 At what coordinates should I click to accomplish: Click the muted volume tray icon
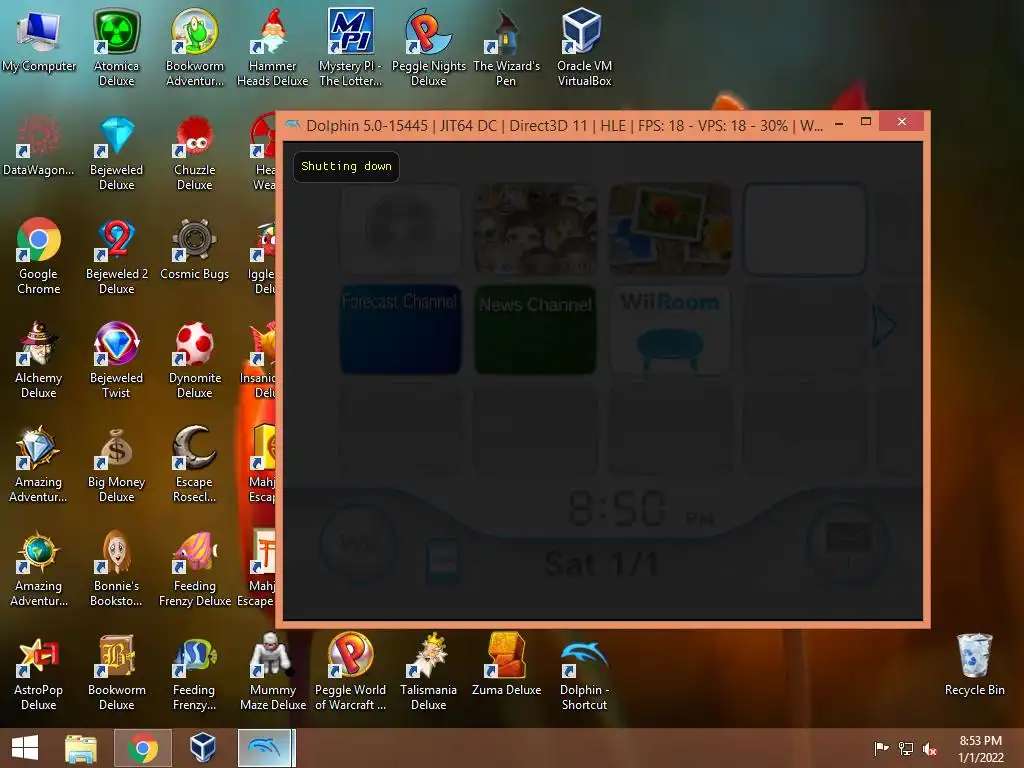(x=929, y=748)
